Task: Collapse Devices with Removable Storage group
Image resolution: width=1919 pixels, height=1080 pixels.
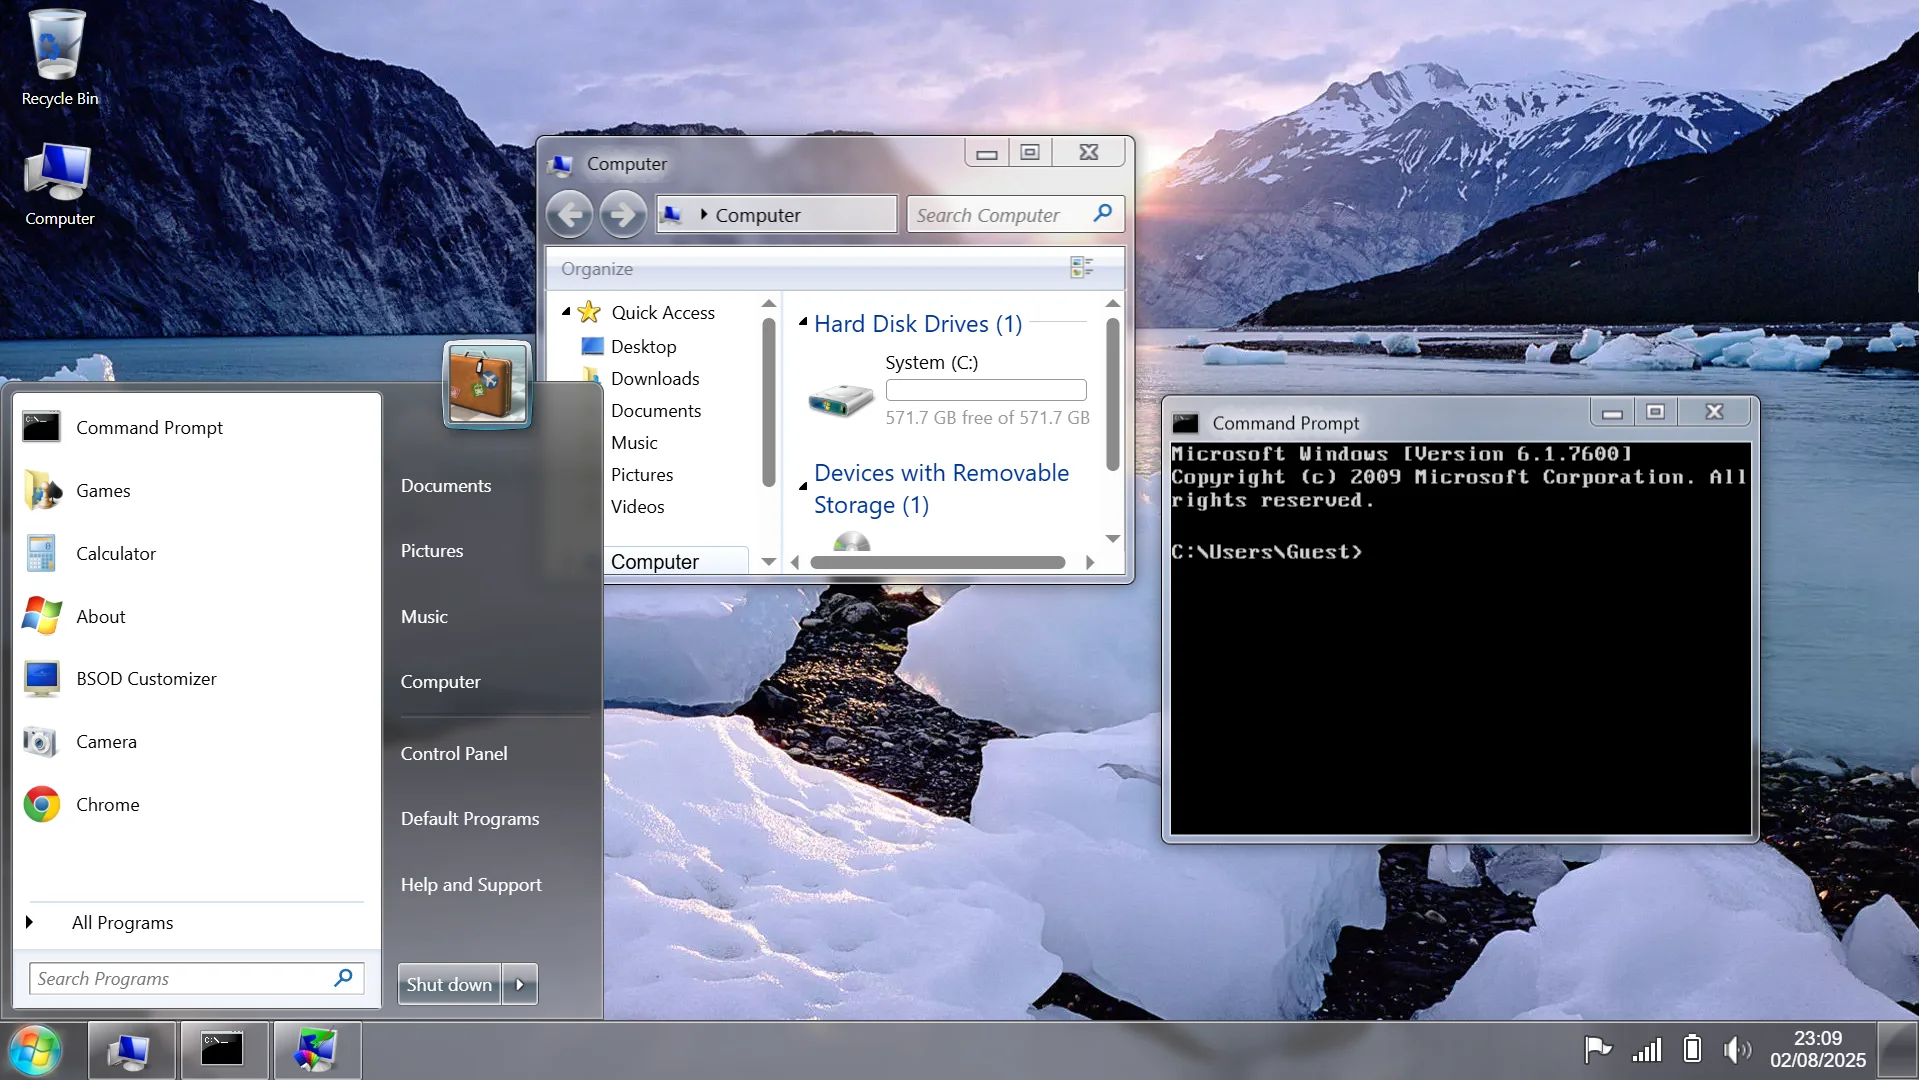Action: click(x=804, y=485)
